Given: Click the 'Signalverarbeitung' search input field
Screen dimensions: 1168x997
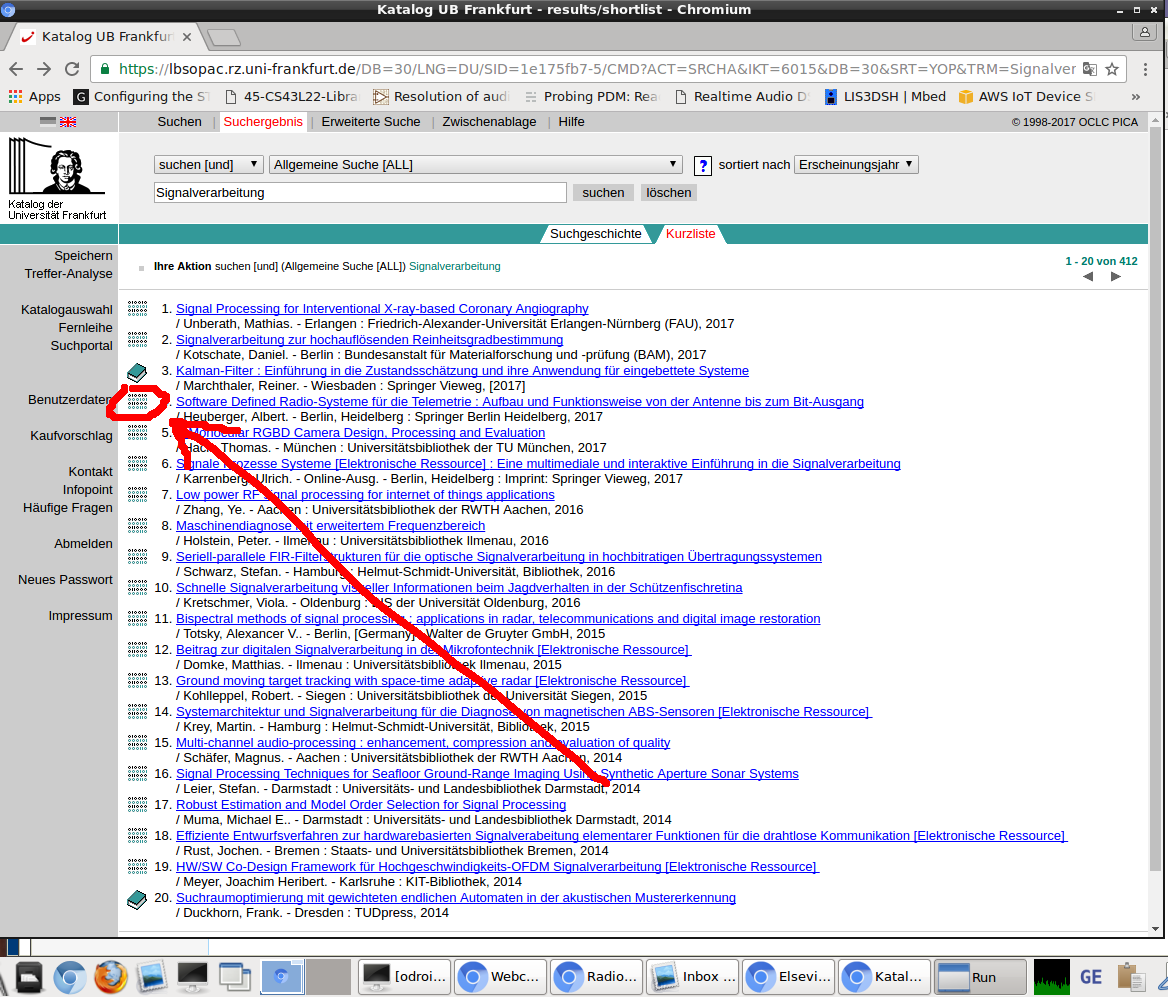Looking at the screenshot, I should (360, 193).
